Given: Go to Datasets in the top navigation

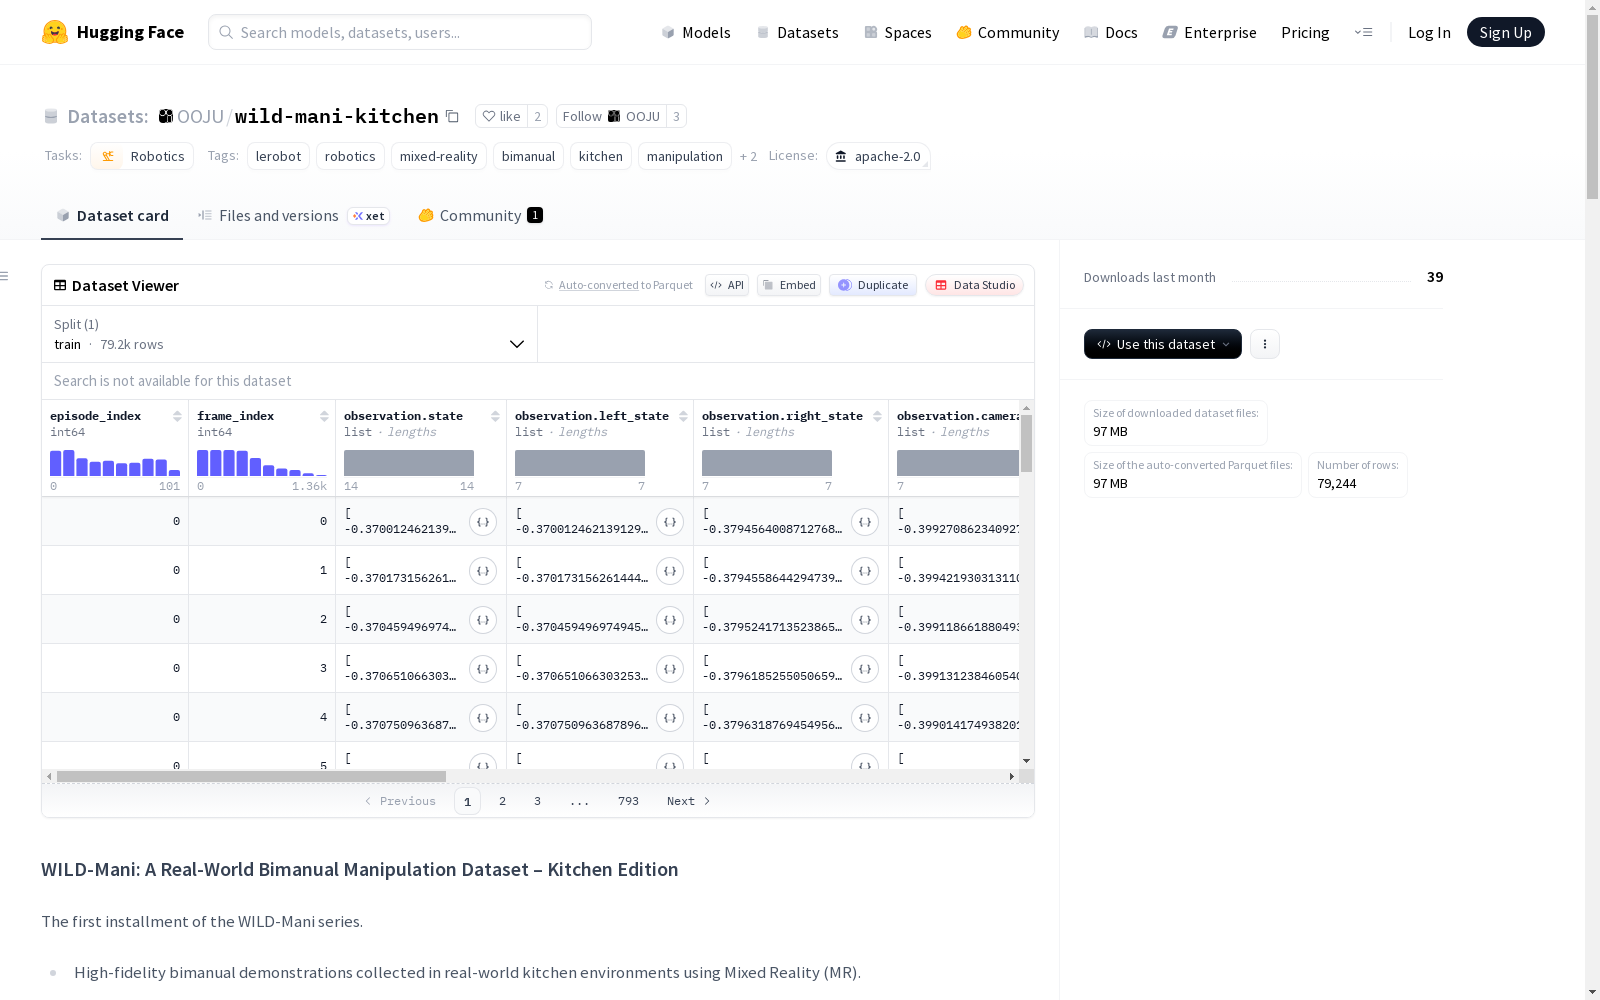Looking at the screenshot, I should click(x=797, y=32).
